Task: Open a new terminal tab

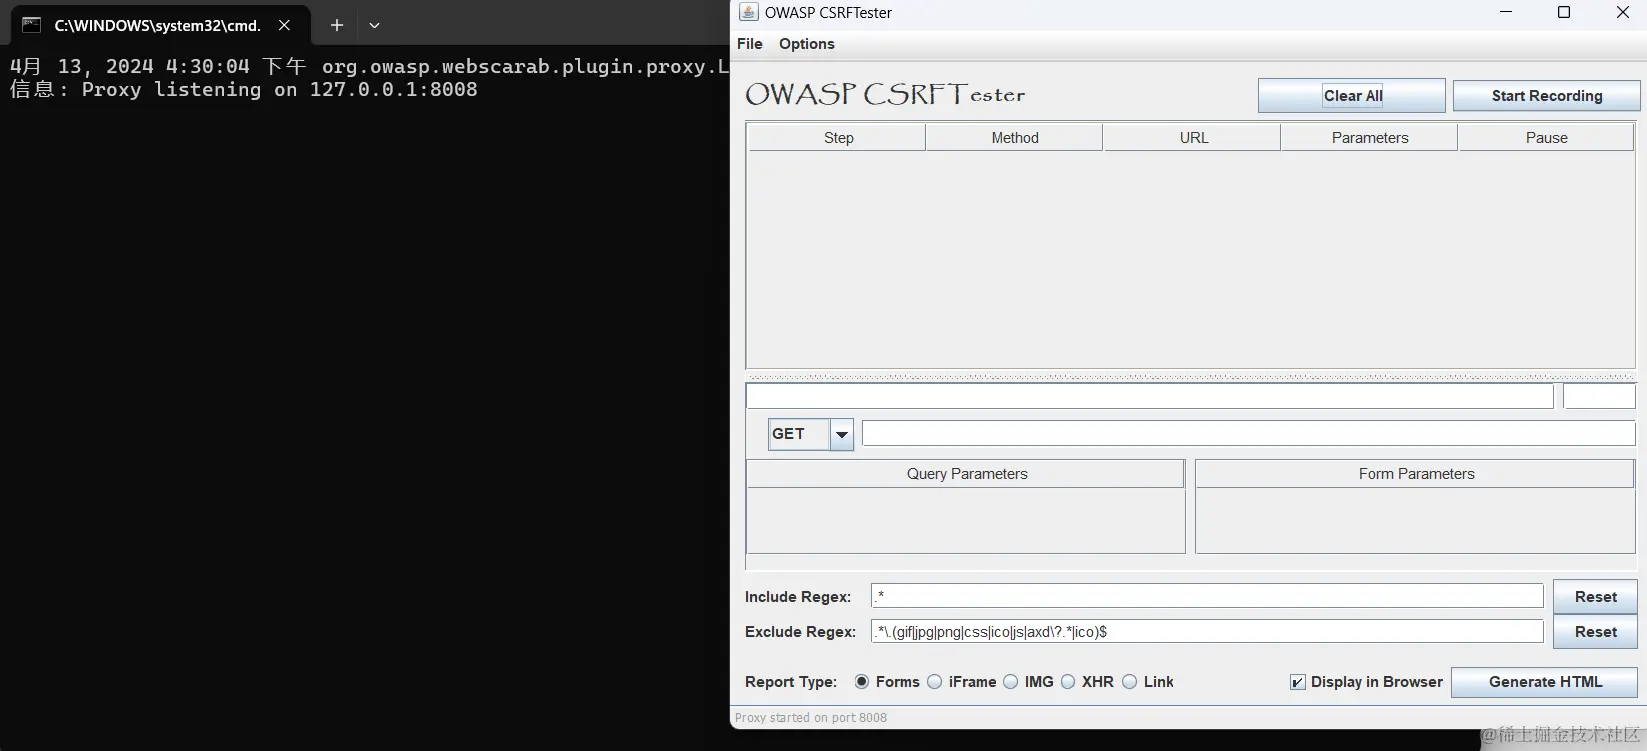Action: click(x=337, y=25)
